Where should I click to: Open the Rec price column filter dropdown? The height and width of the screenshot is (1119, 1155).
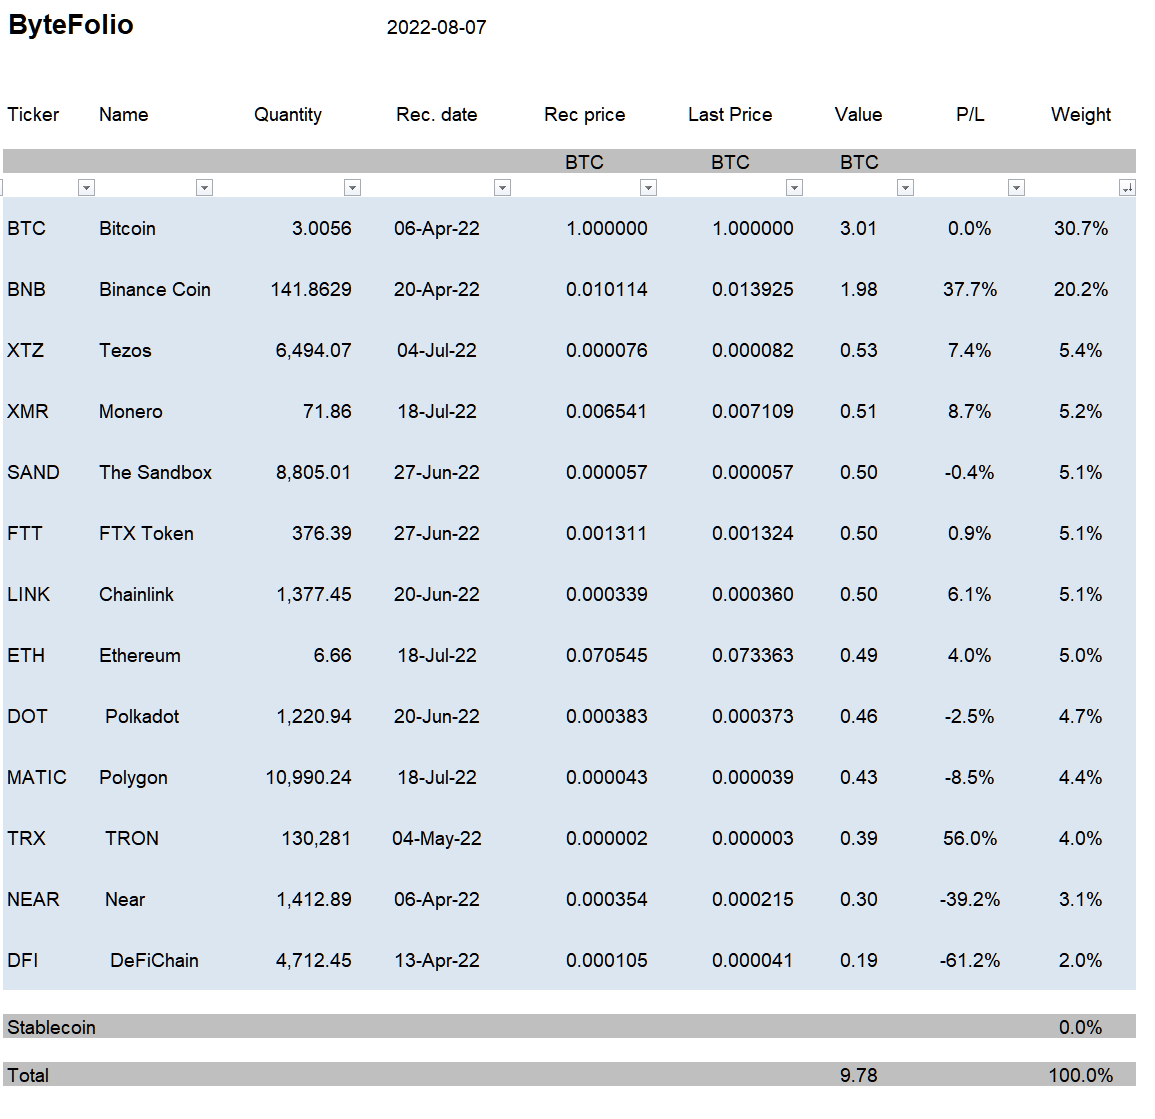coord(648,188)
